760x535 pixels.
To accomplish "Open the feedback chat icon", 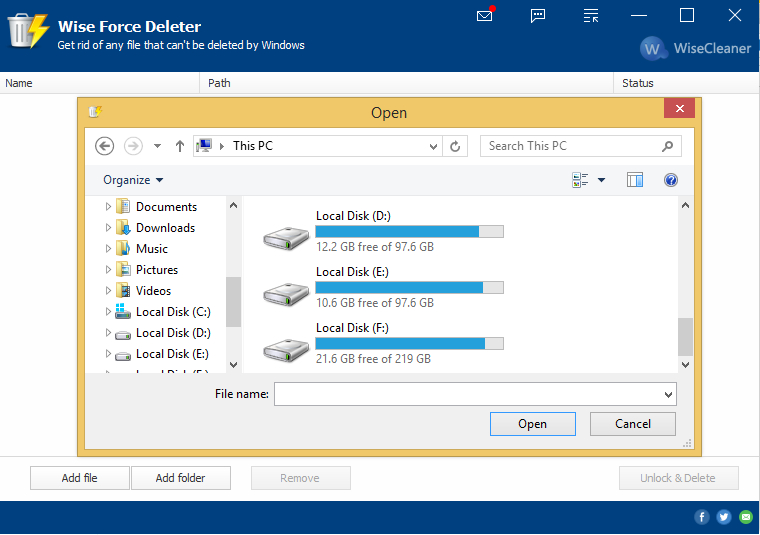I will click(x=538, y=16).
